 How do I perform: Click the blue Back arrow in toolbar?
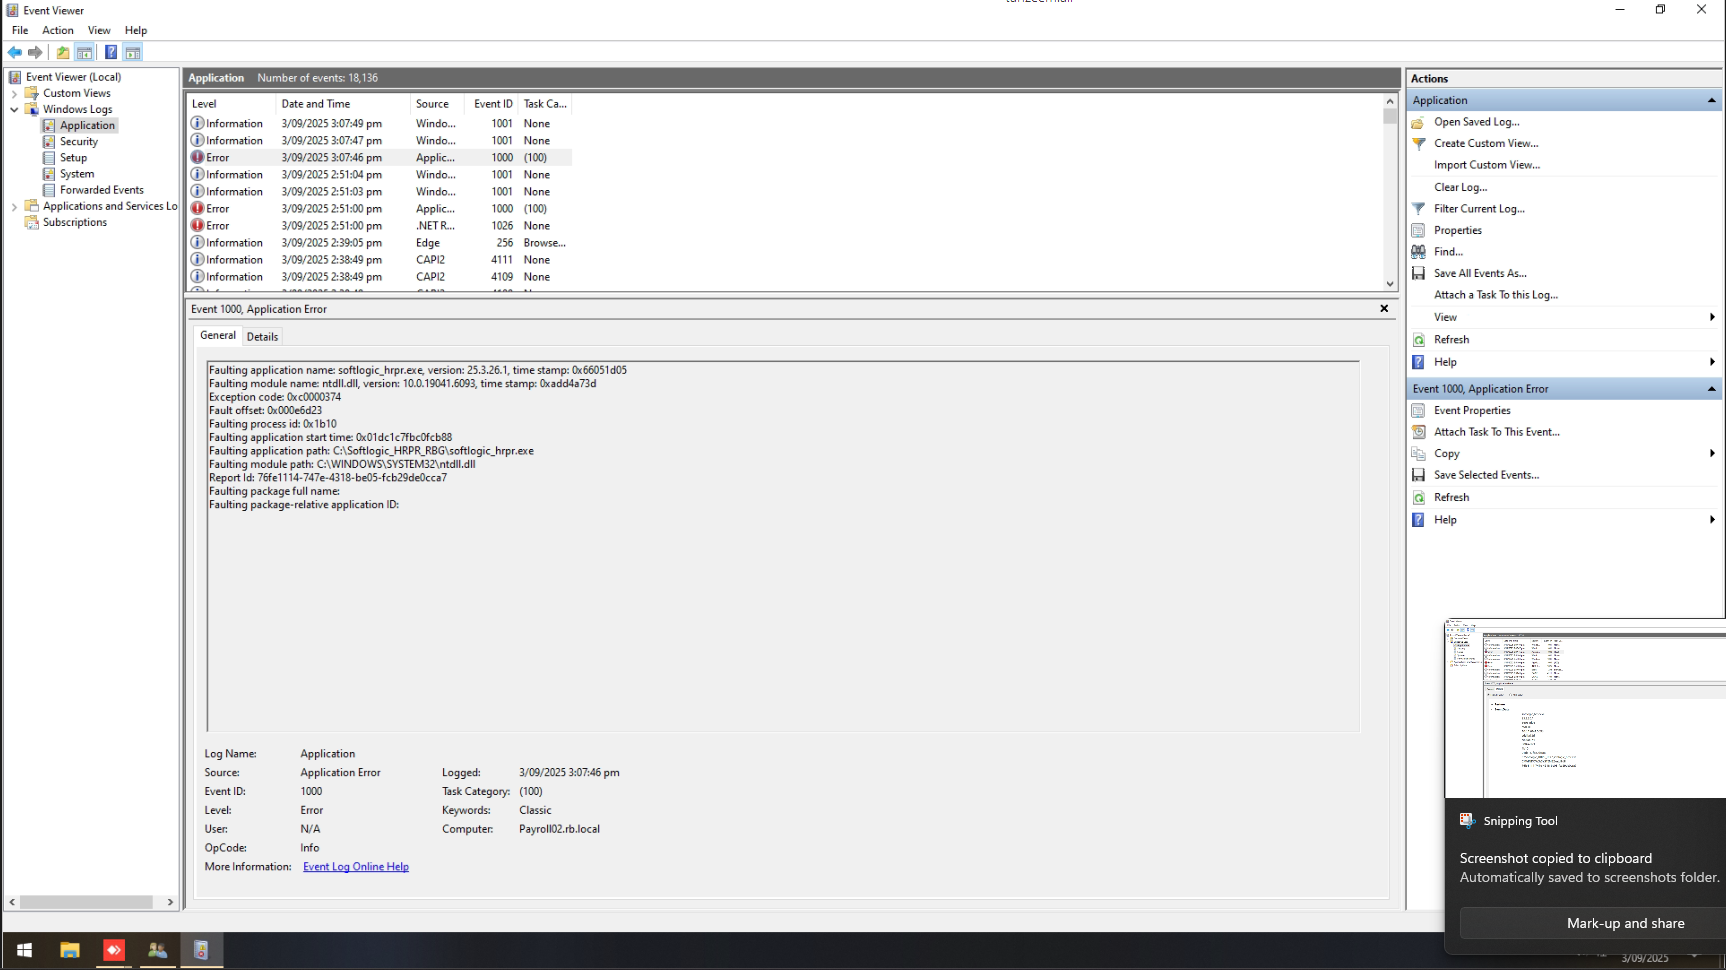point(15,52)
